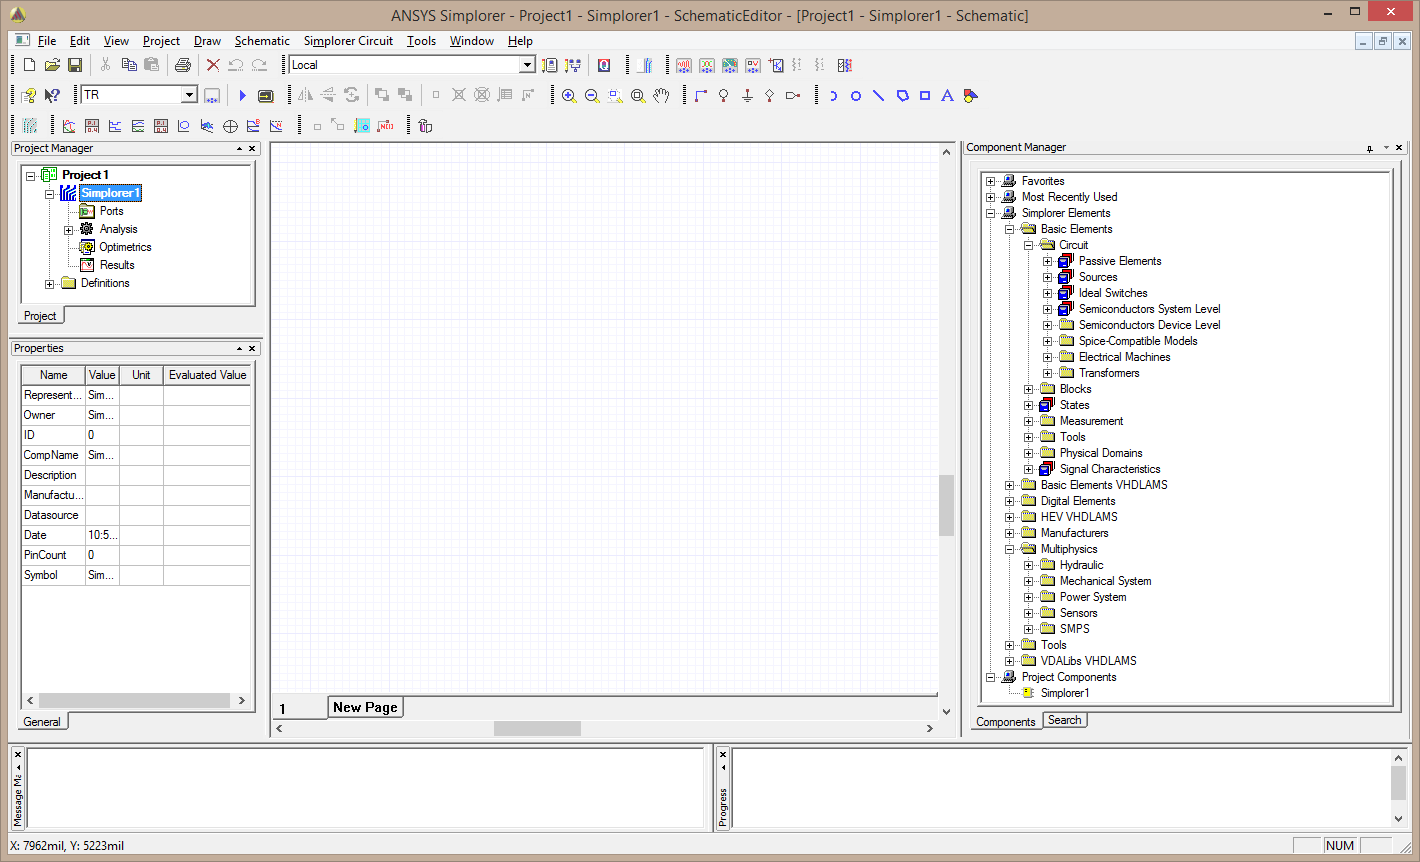Screen dimensions: 1420x862
Task: Click the insert shapes image icon
Action: click(970, 95)
